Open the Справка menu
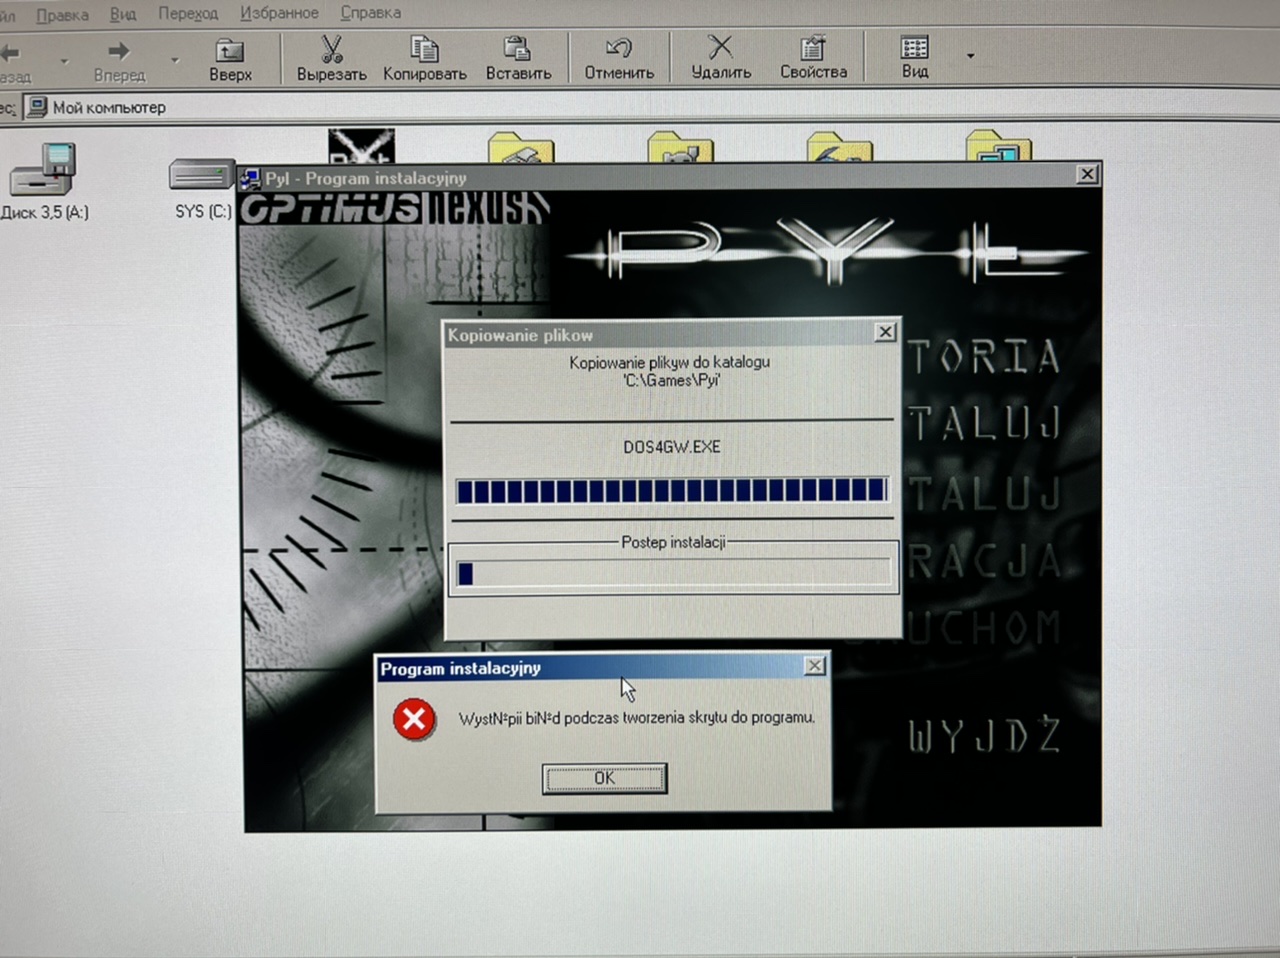This screenshot has height=958, width=1280. point(370,13)
